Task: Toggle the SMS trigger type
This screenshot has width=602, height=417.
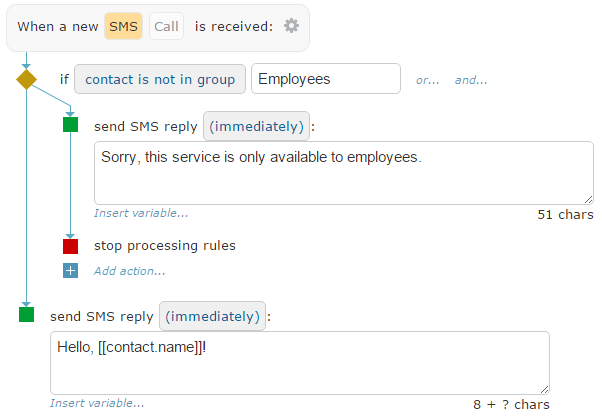Action: (123, 26)
